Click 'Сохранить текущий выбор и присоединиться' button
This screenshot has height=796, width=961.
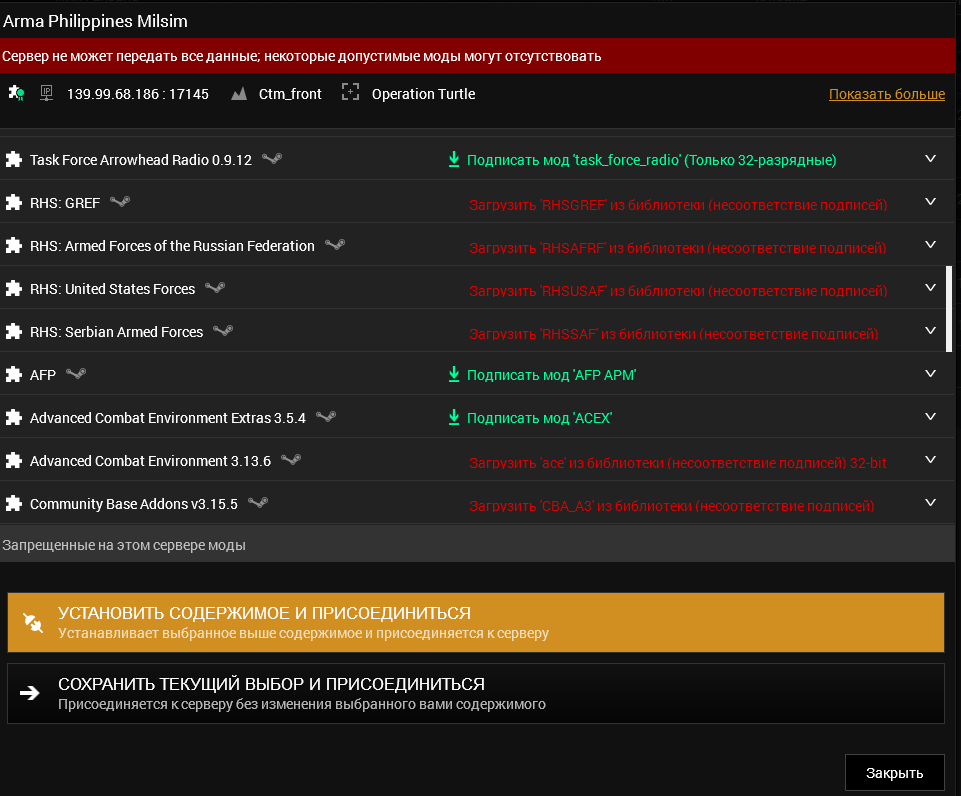(x=476, y=693)
